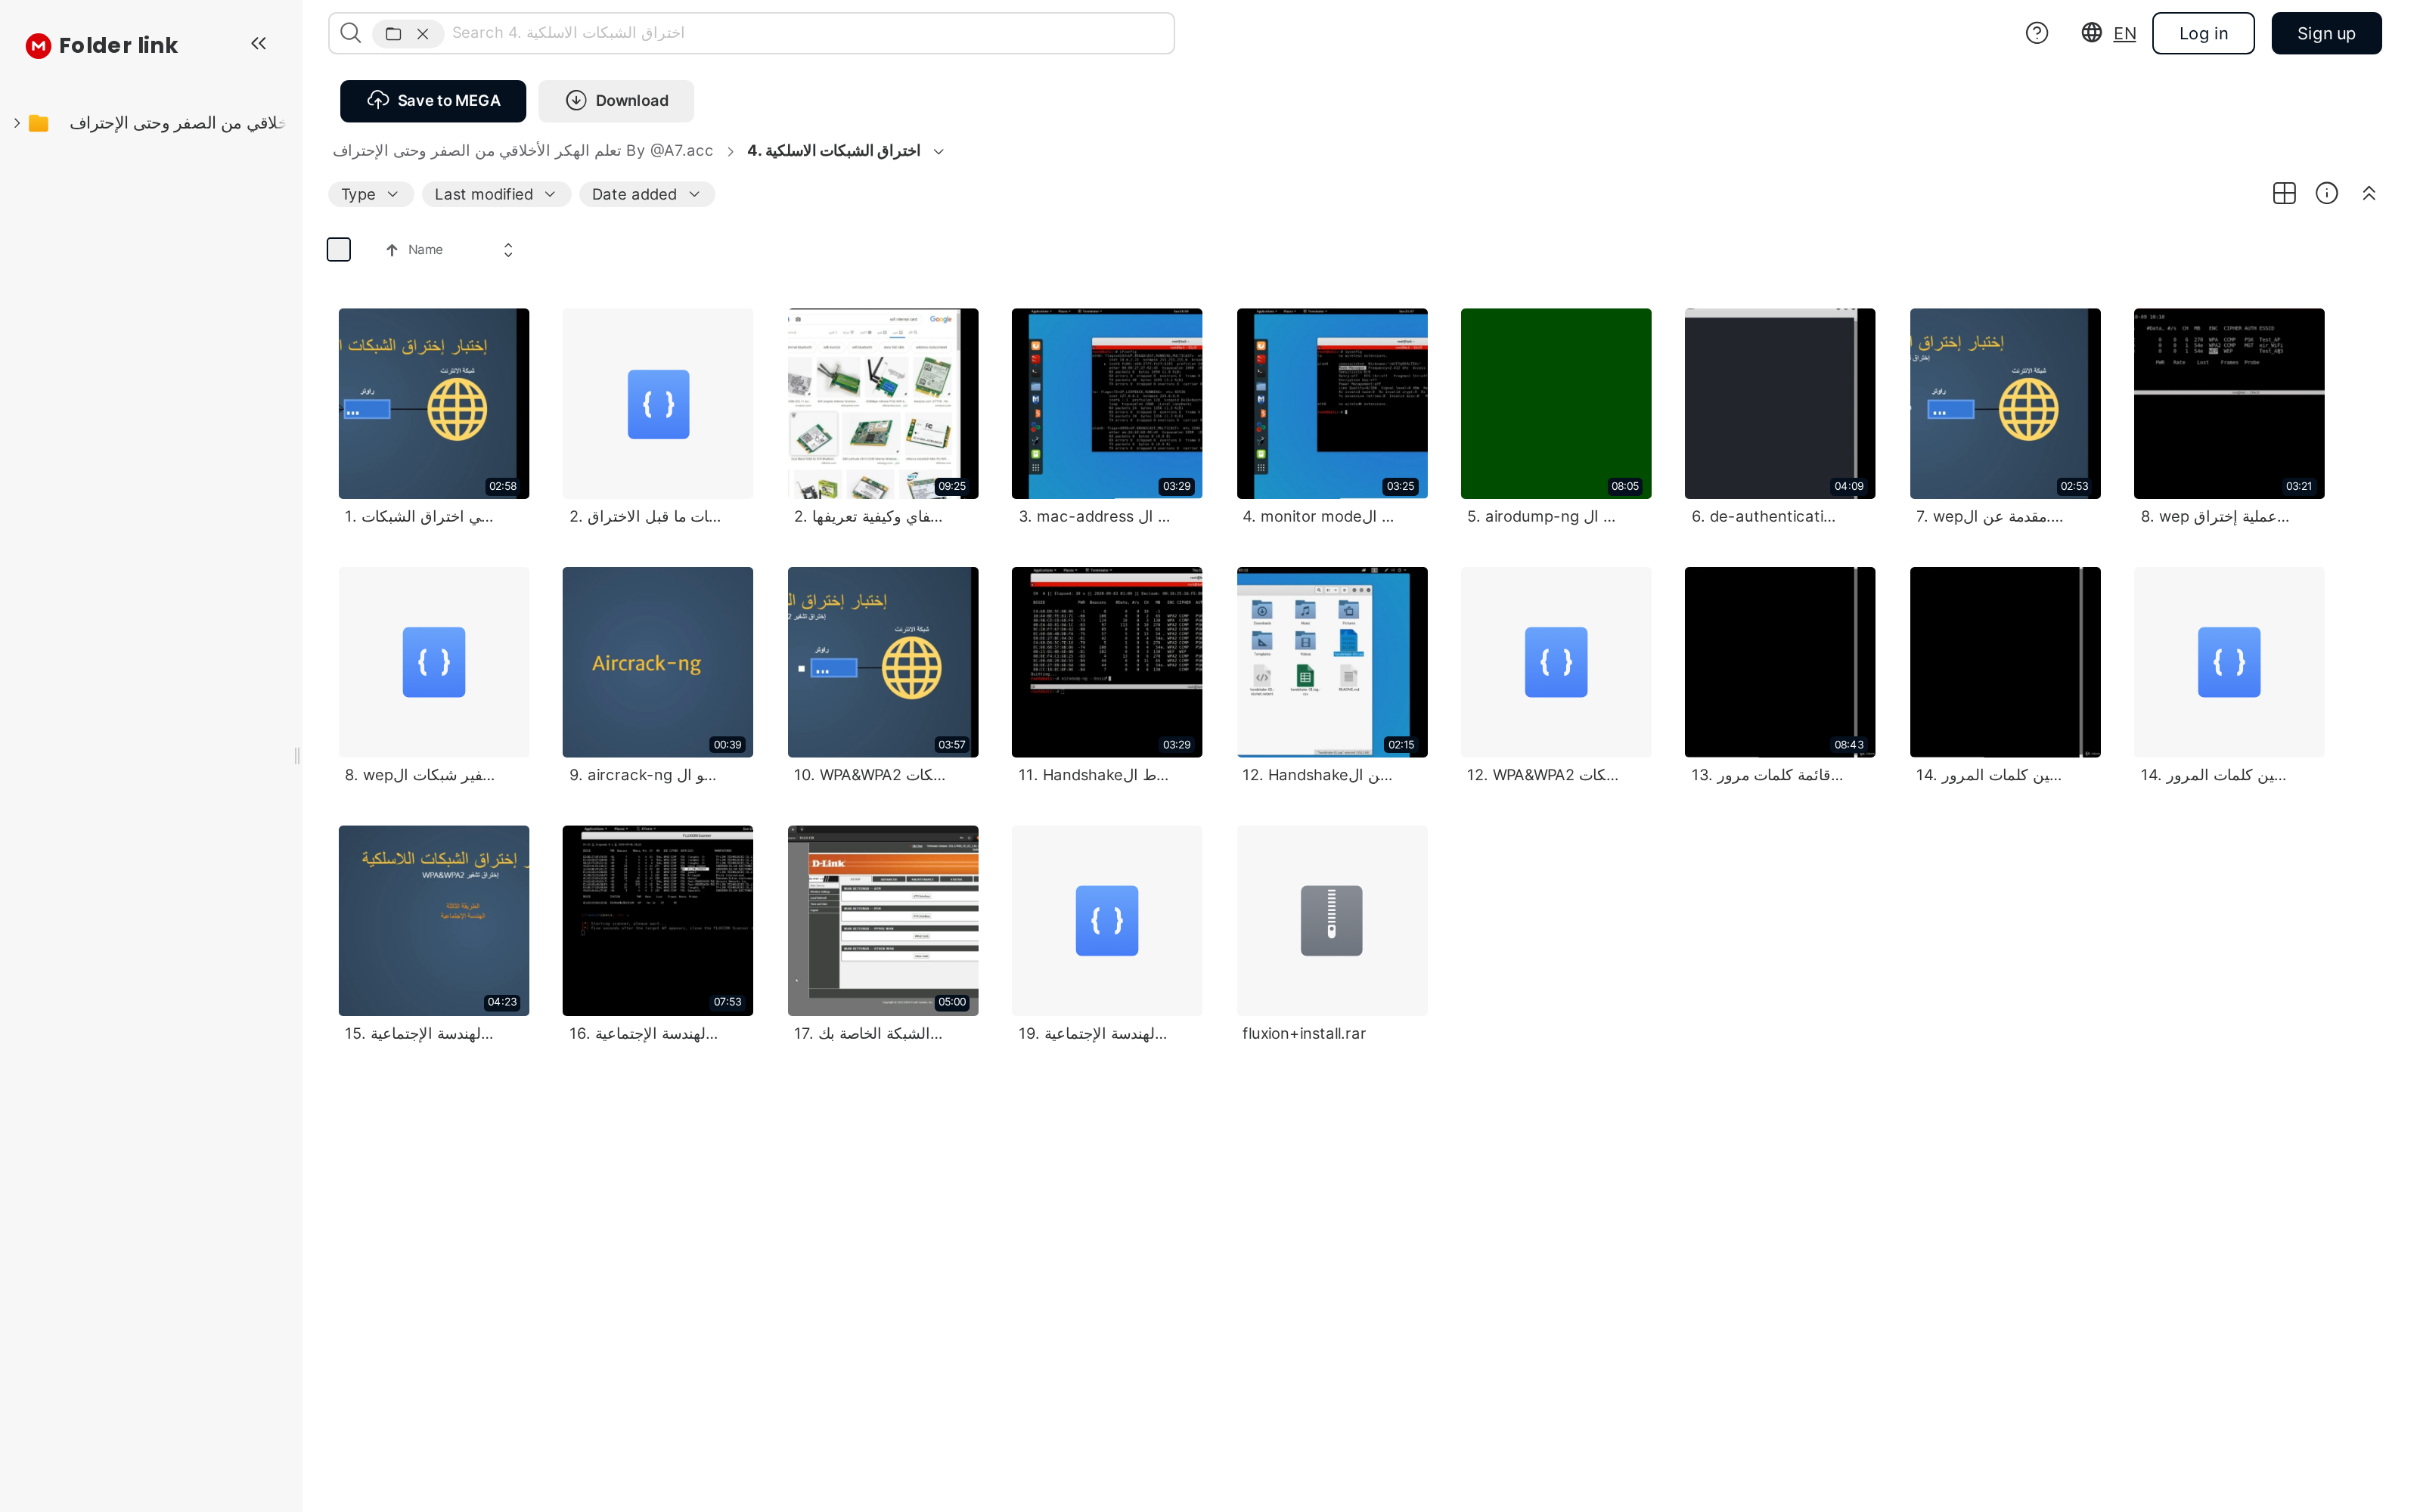The height and width of the screenshot is (1512, 2420).
Task: Open the help question mark icon
Action: (2036, 33)
